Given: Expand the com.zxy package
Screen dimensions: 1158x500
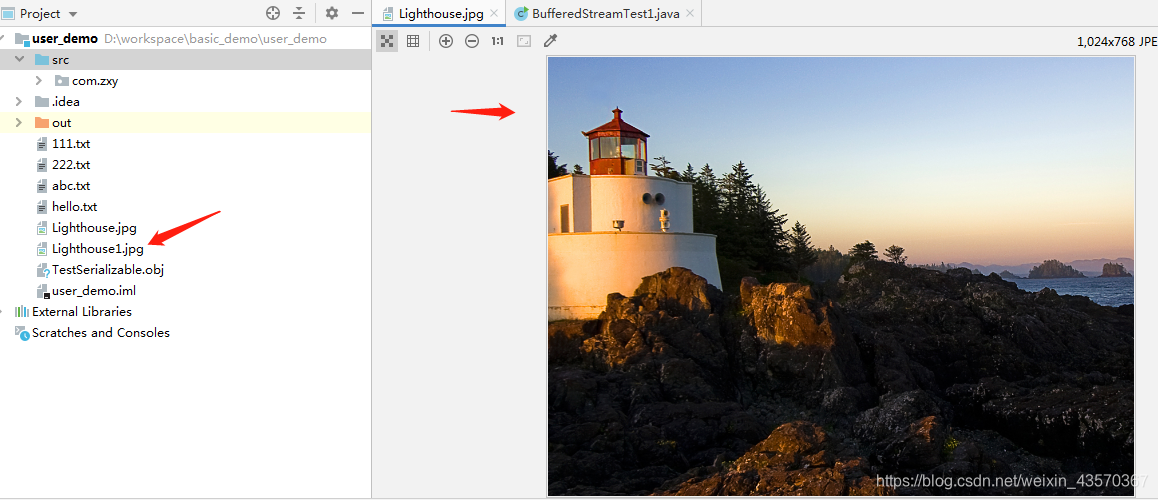Looking at the screenshot, I should tap(39, 81).
